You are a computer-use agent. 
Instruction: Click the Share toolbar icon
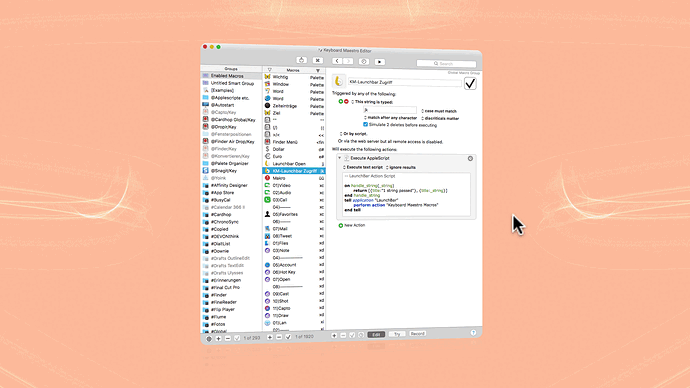pyautogui.click(x=301, y=60)
